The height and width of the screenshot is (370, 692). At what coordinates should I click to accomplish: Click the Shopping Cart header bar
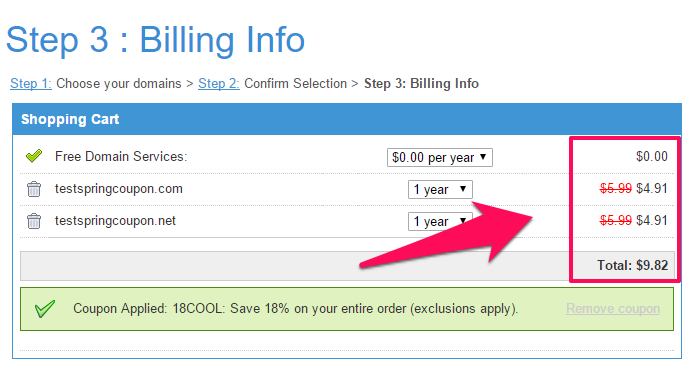347,119
